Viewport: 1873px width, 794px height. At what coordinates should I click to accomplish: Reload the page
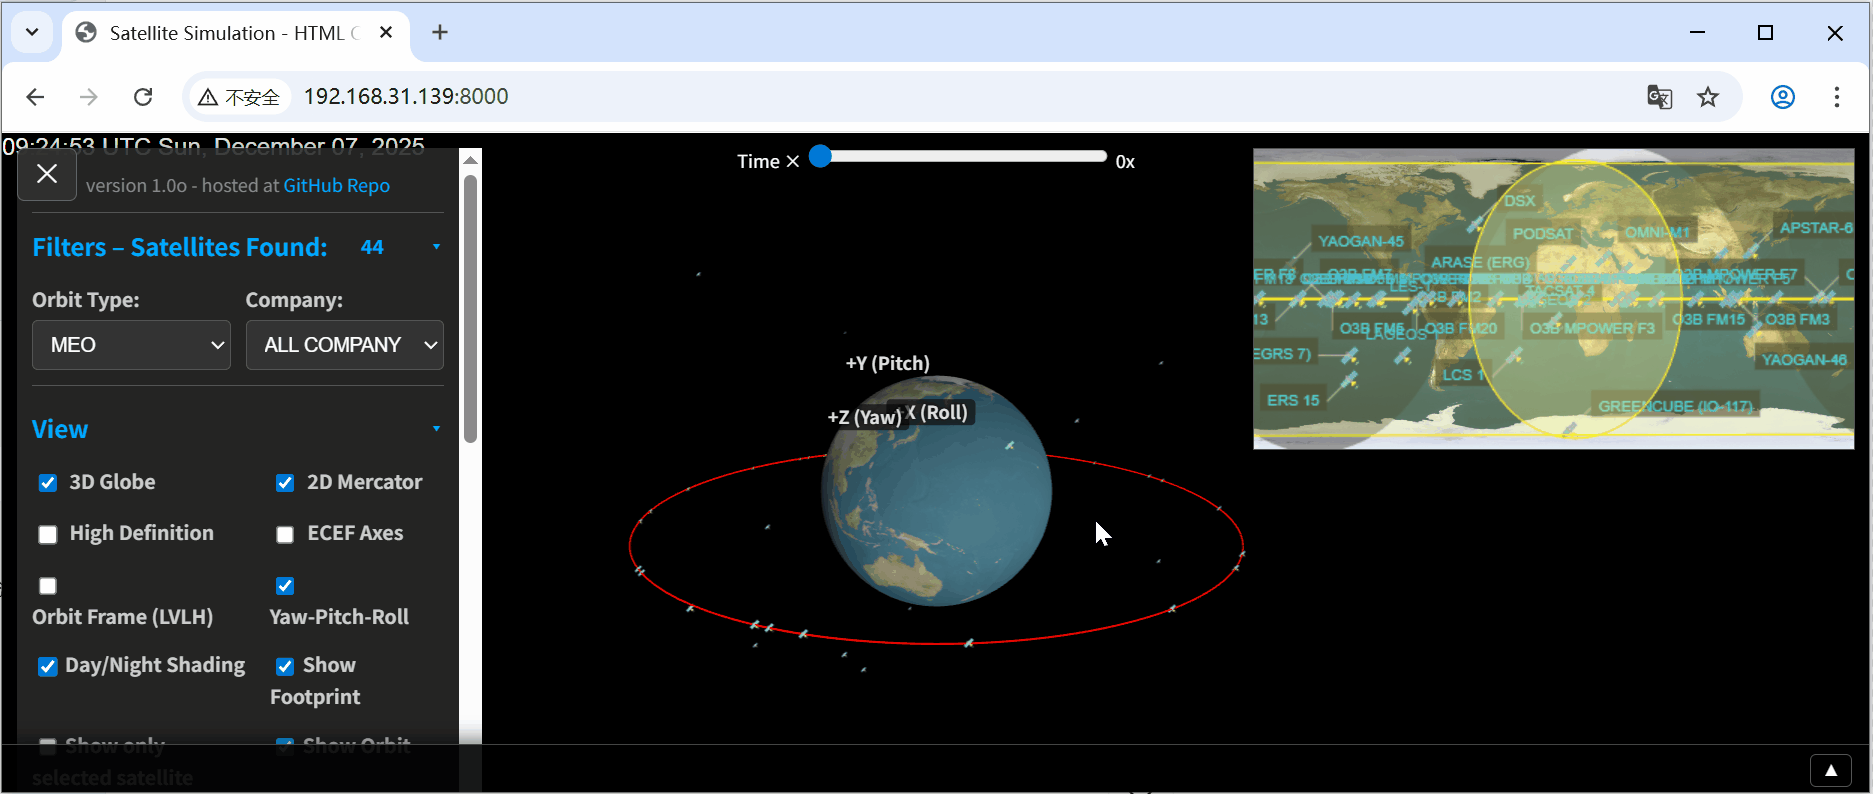tap(143, 97)
